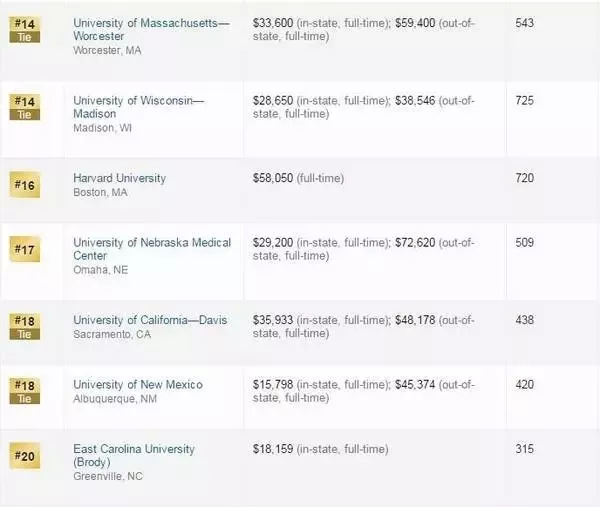Viewport: 600px width, 507px height.
Task: Click the #16 rank badge for Harvard
Action: (x=25, y=185)
